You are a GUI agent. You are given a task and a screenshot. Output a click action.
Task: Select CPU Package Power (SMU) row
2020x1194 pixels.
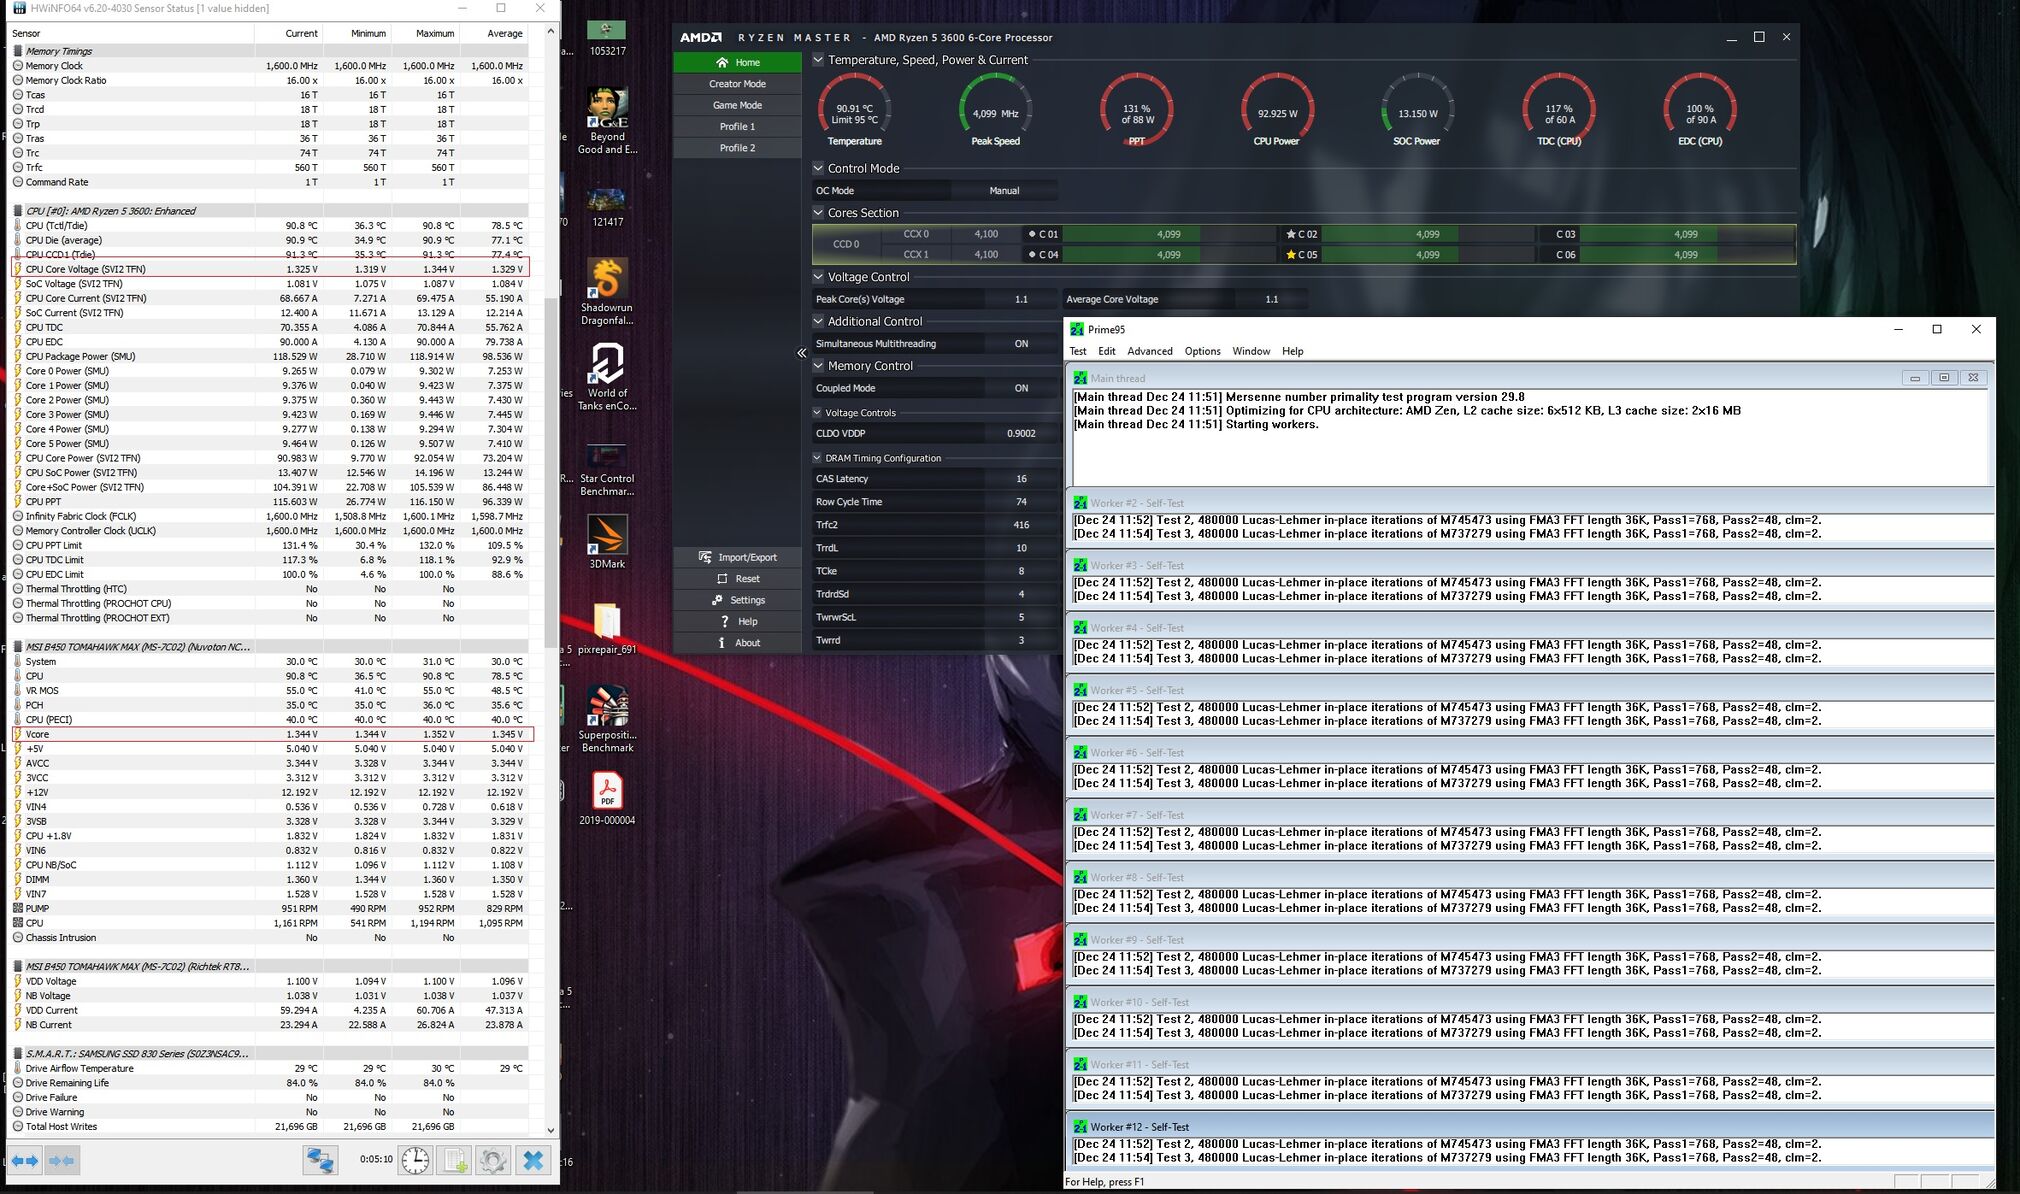(270, 356)
